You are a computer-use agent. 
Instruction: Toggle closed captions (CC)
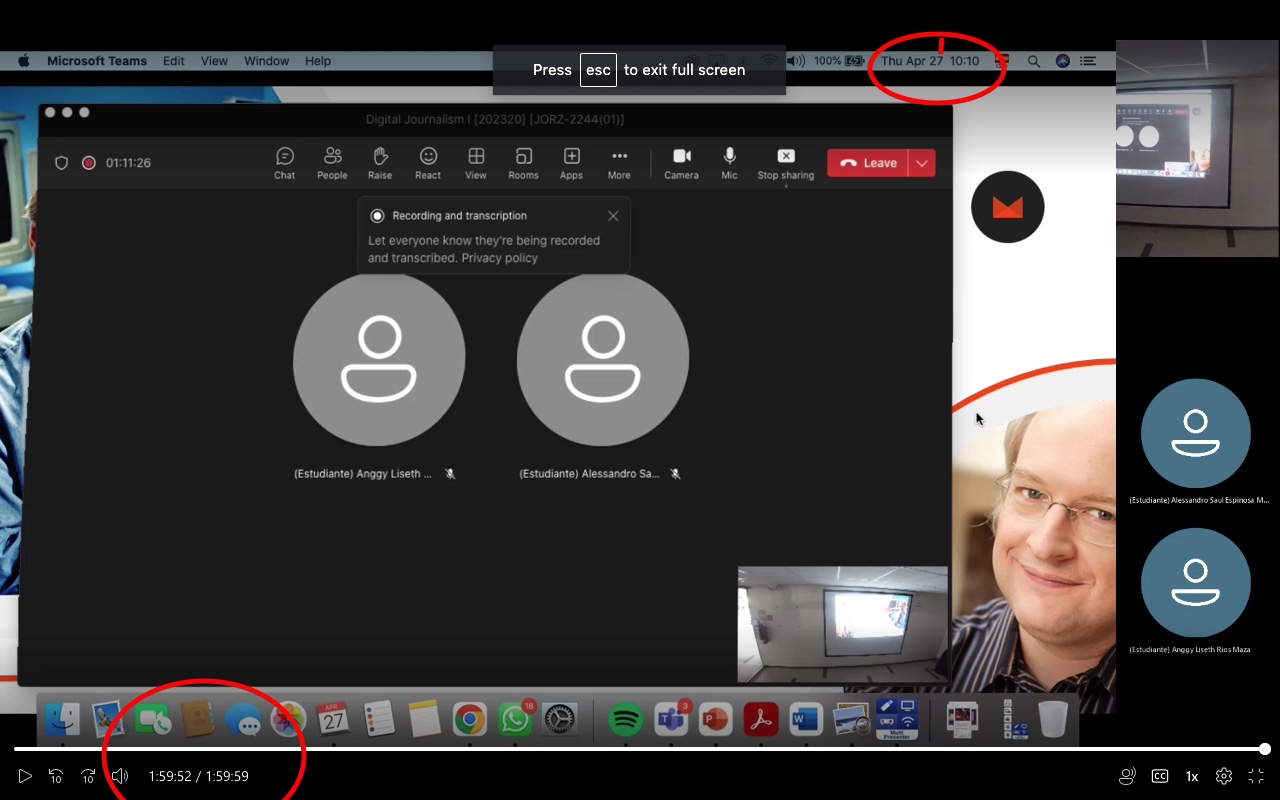[x=1160, y=776]
